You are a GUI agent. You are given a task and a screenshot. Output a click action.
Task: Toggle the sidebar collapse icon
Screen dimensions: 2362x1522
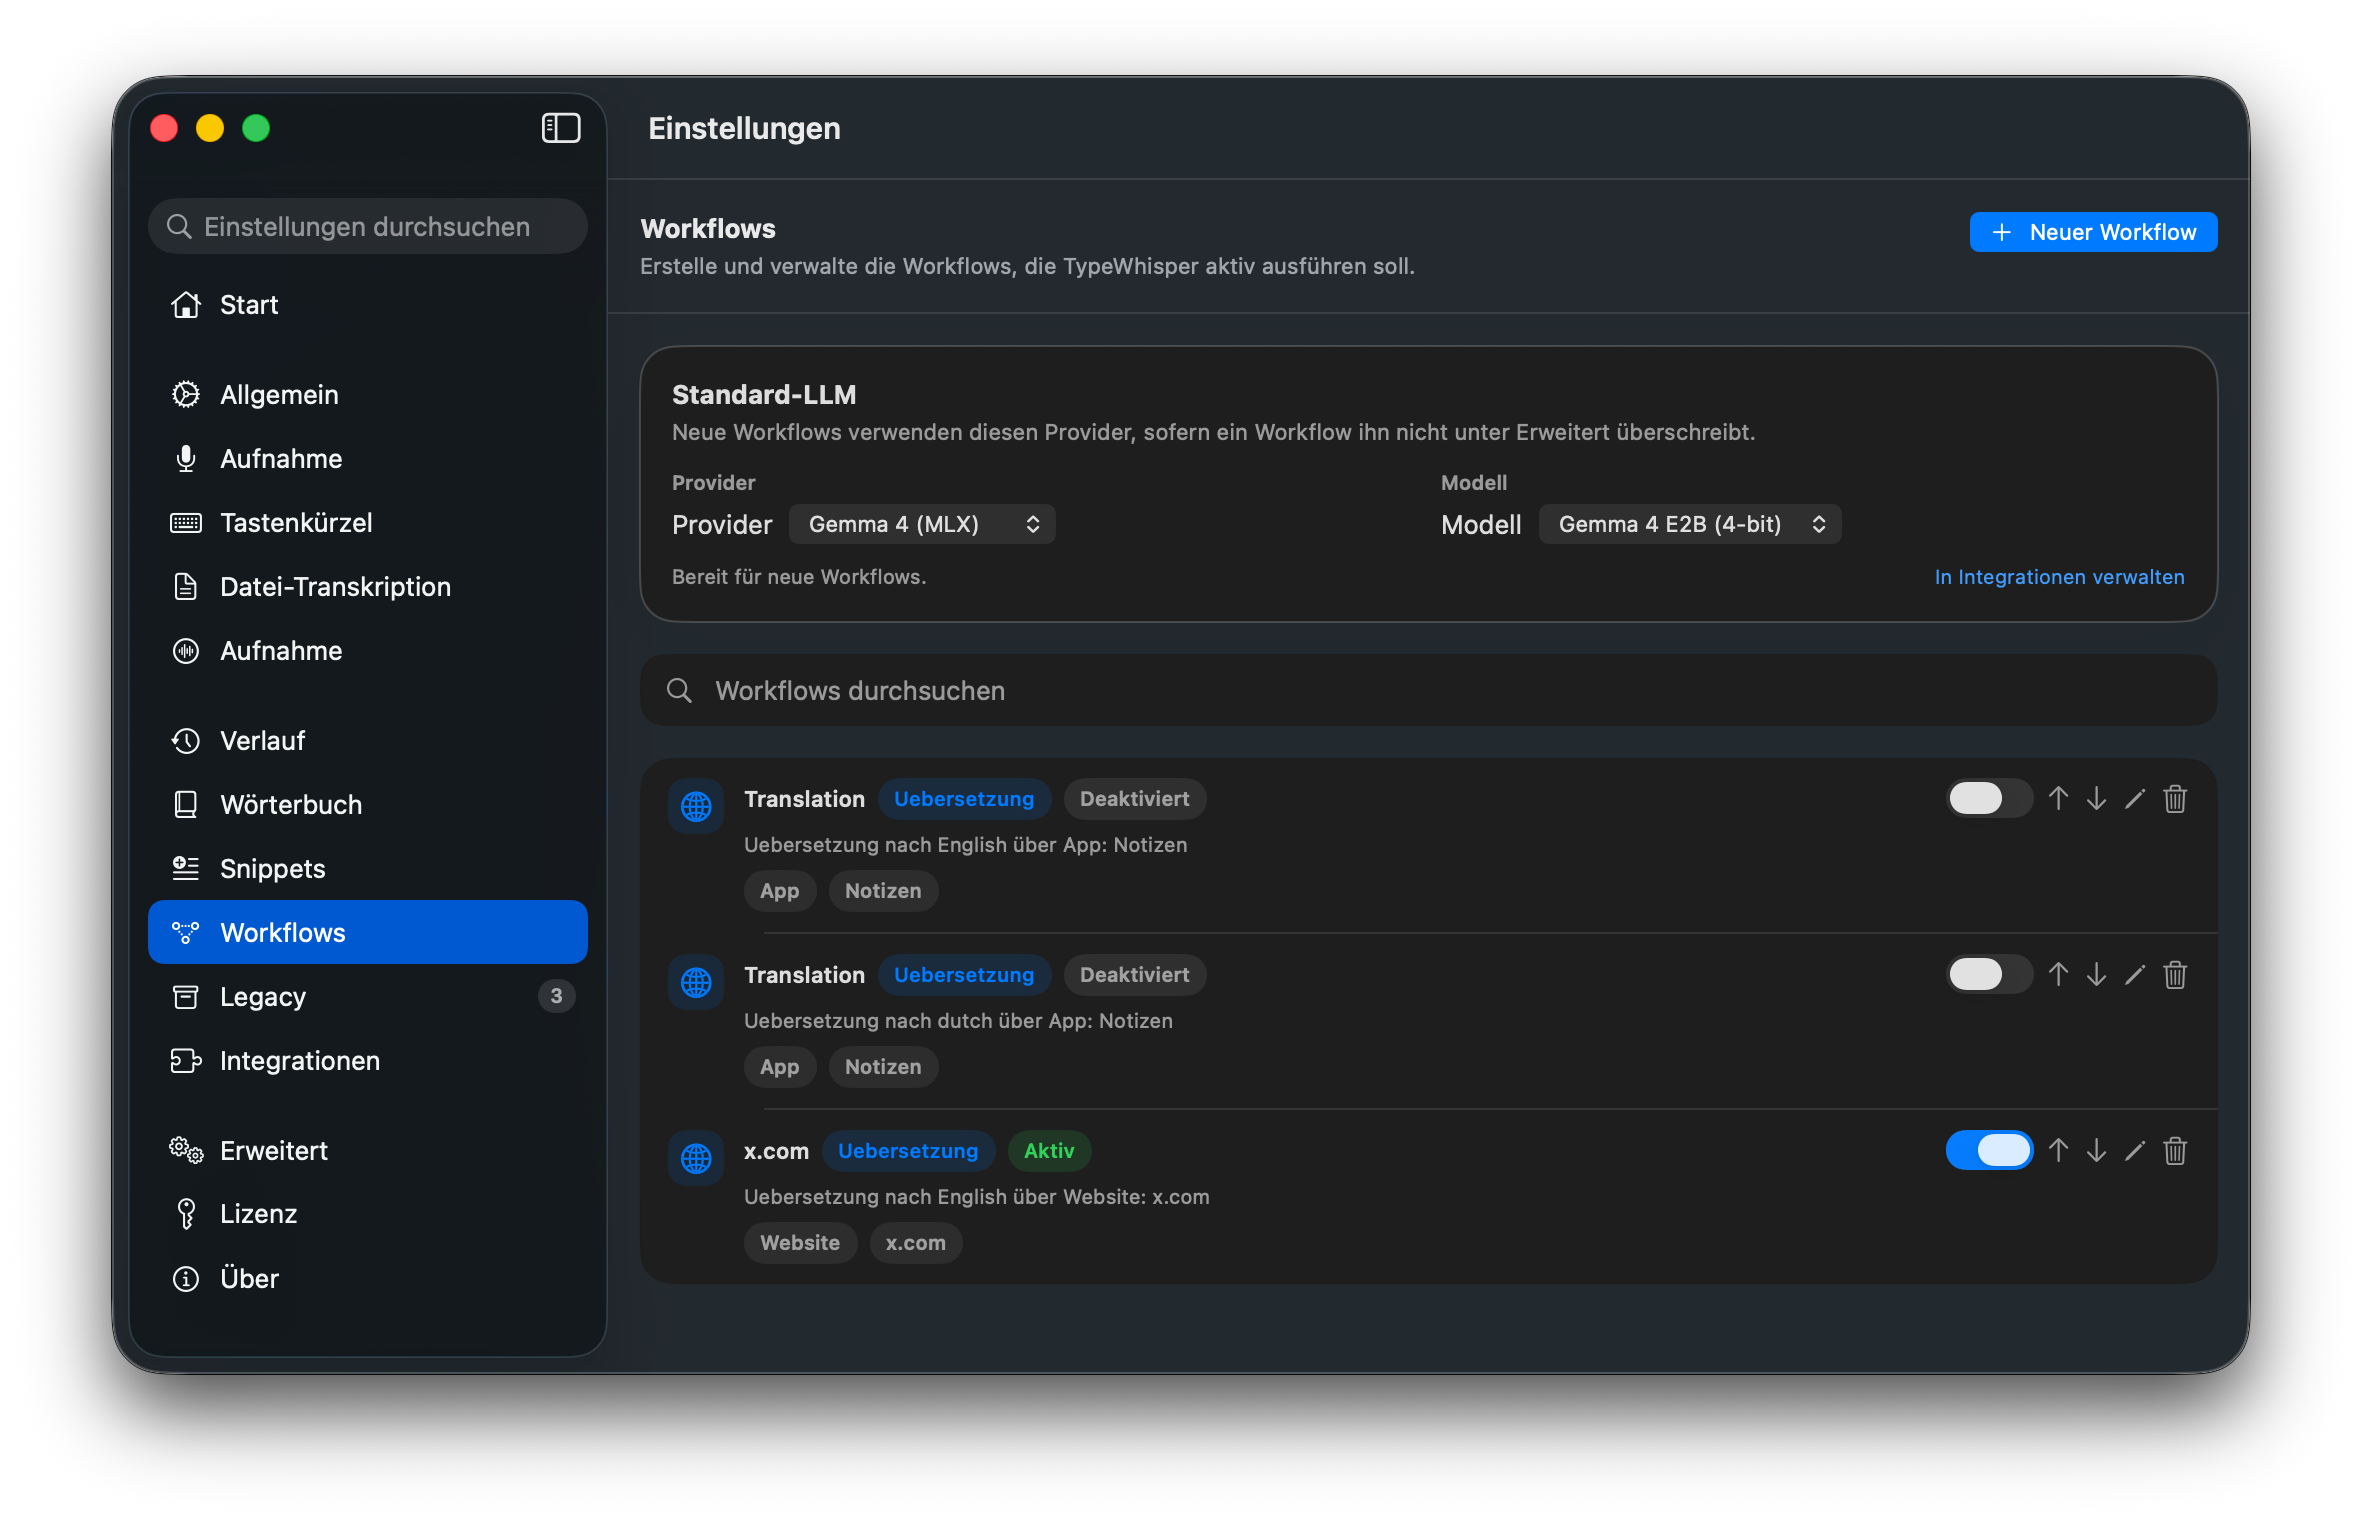(x=560, y=128)
